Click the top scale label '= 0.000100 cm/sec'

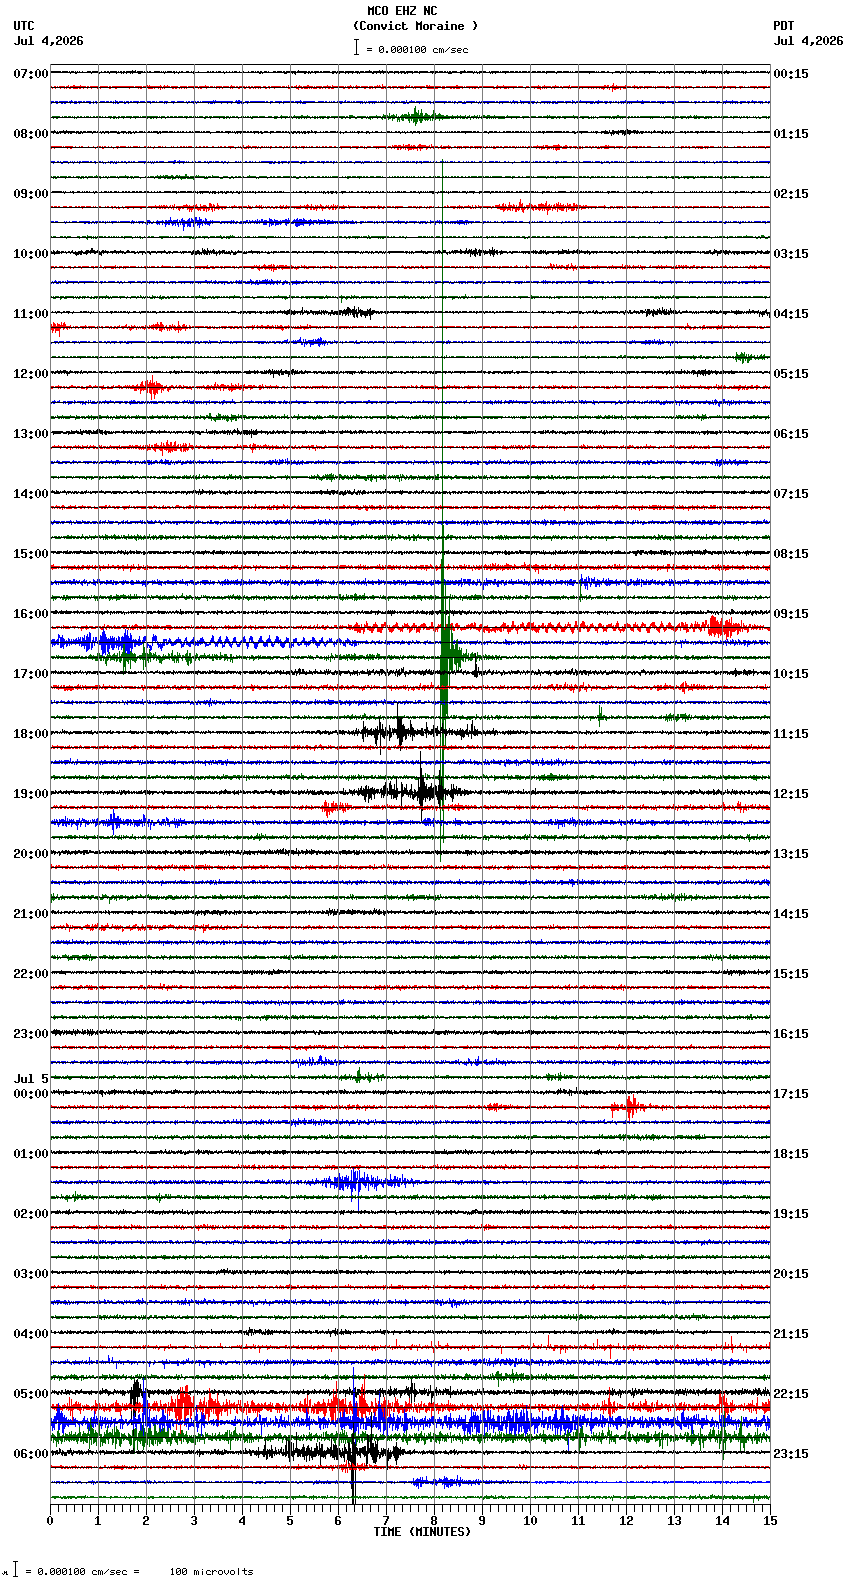(417, 49)
